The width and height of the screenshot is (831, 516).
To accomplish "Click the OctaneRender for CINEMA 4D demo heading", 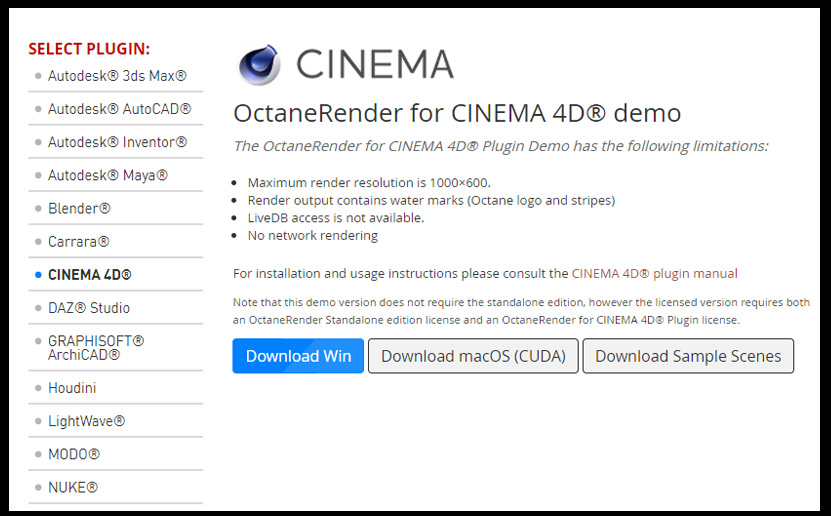I will (457, 113).
